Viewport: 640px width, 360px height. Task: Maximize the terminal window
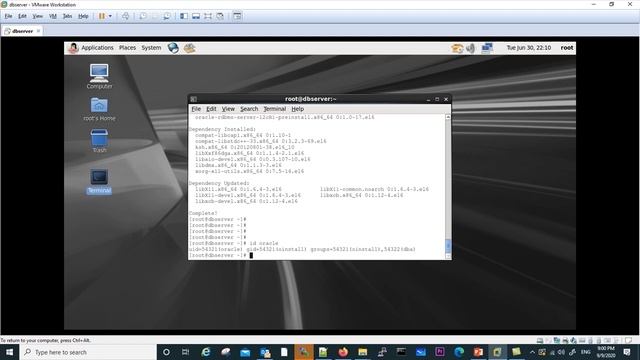437,99
